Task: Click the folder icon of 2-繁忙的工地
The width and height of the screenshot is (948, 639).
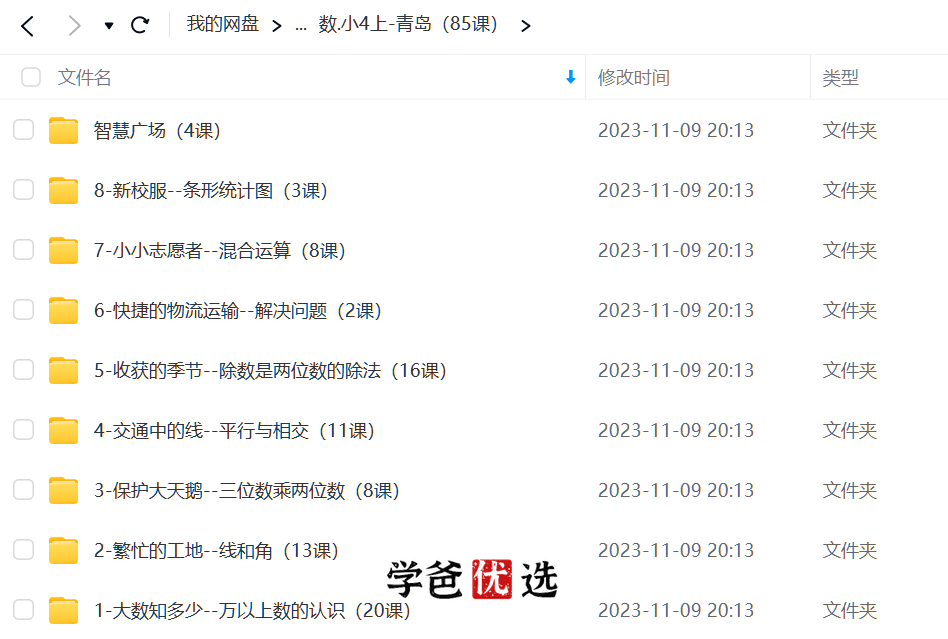Action: (x=63, y=550)
